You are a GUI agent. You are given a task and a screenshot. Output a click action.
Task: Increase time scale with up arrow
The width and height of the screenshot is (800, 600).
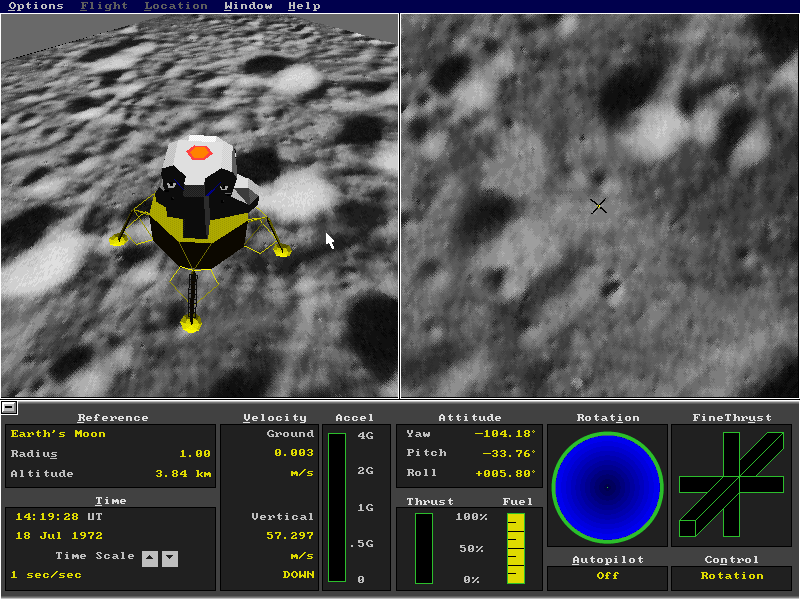click(150, 558)
